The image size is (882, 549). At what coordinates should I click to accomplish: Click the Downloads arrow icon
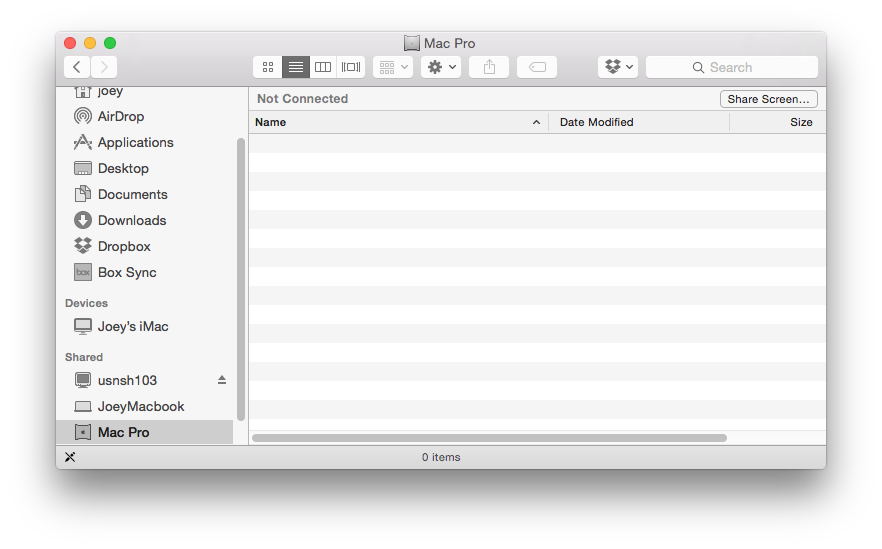83,220
